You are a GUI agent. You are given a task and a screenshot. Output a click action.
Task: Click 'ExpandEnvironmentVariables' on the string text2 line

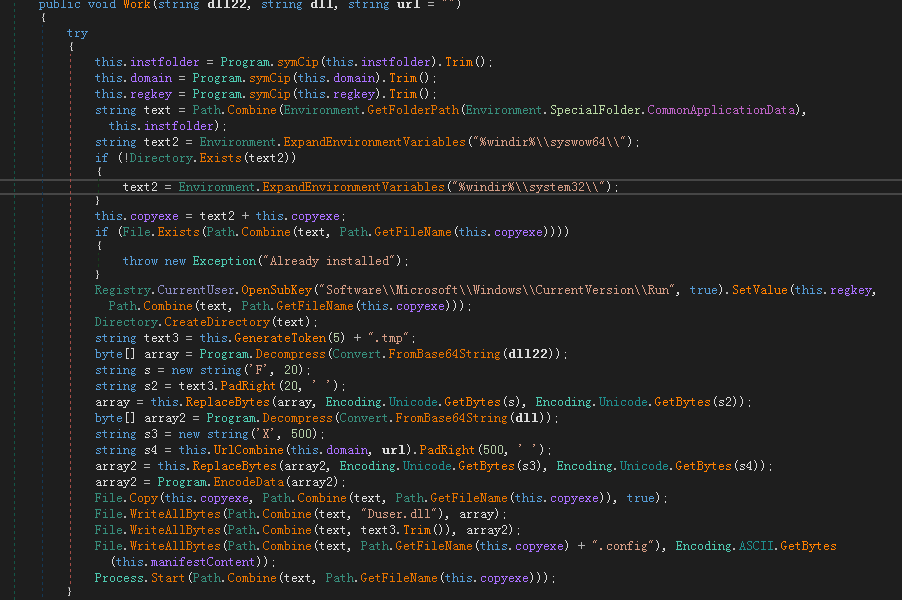tap(374, 142)
